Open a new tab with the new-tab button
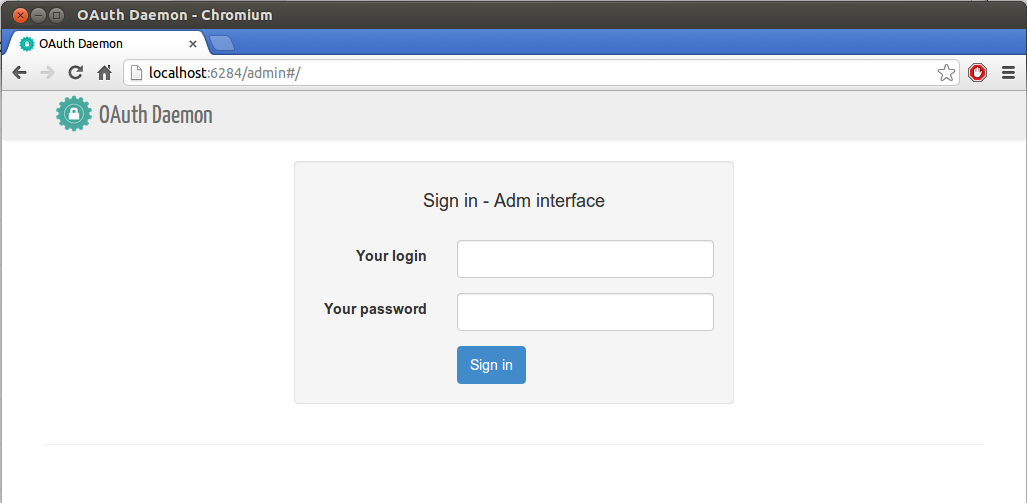 [x=222, y=44]
